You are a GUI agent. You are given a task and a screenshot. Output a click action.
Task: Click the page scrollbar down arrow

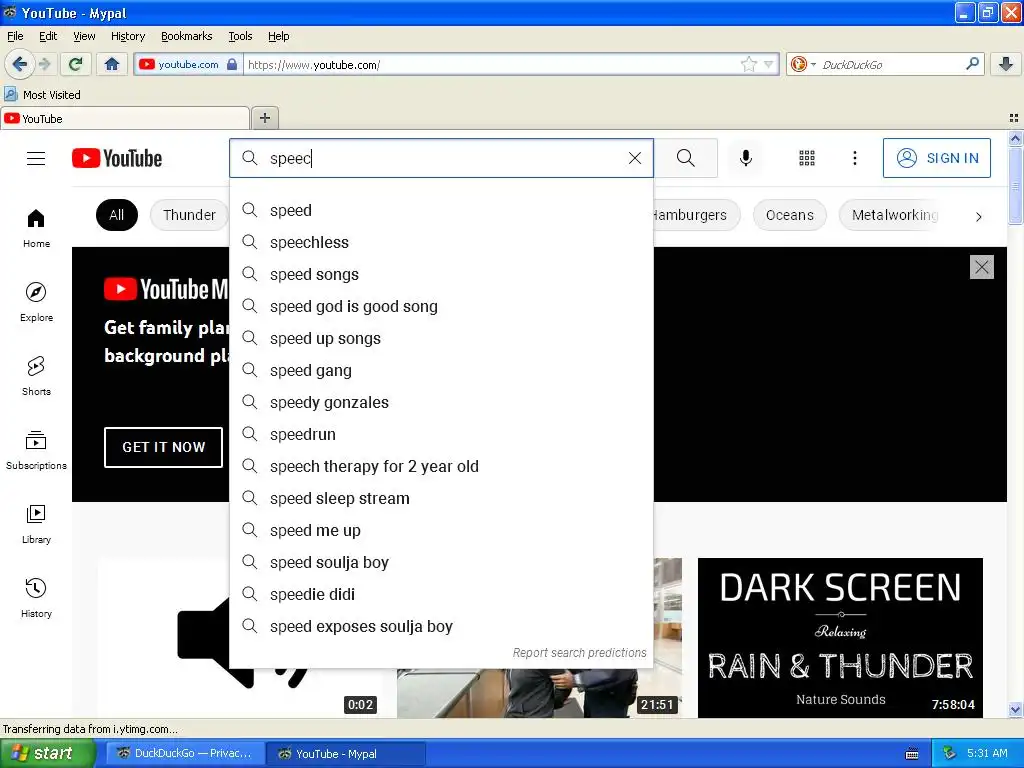click(x=1015, y=709)
